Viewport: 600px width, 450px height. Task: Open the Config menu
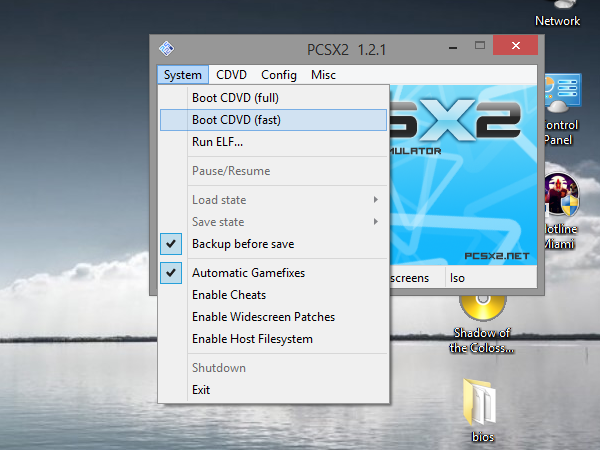(279, 75)
